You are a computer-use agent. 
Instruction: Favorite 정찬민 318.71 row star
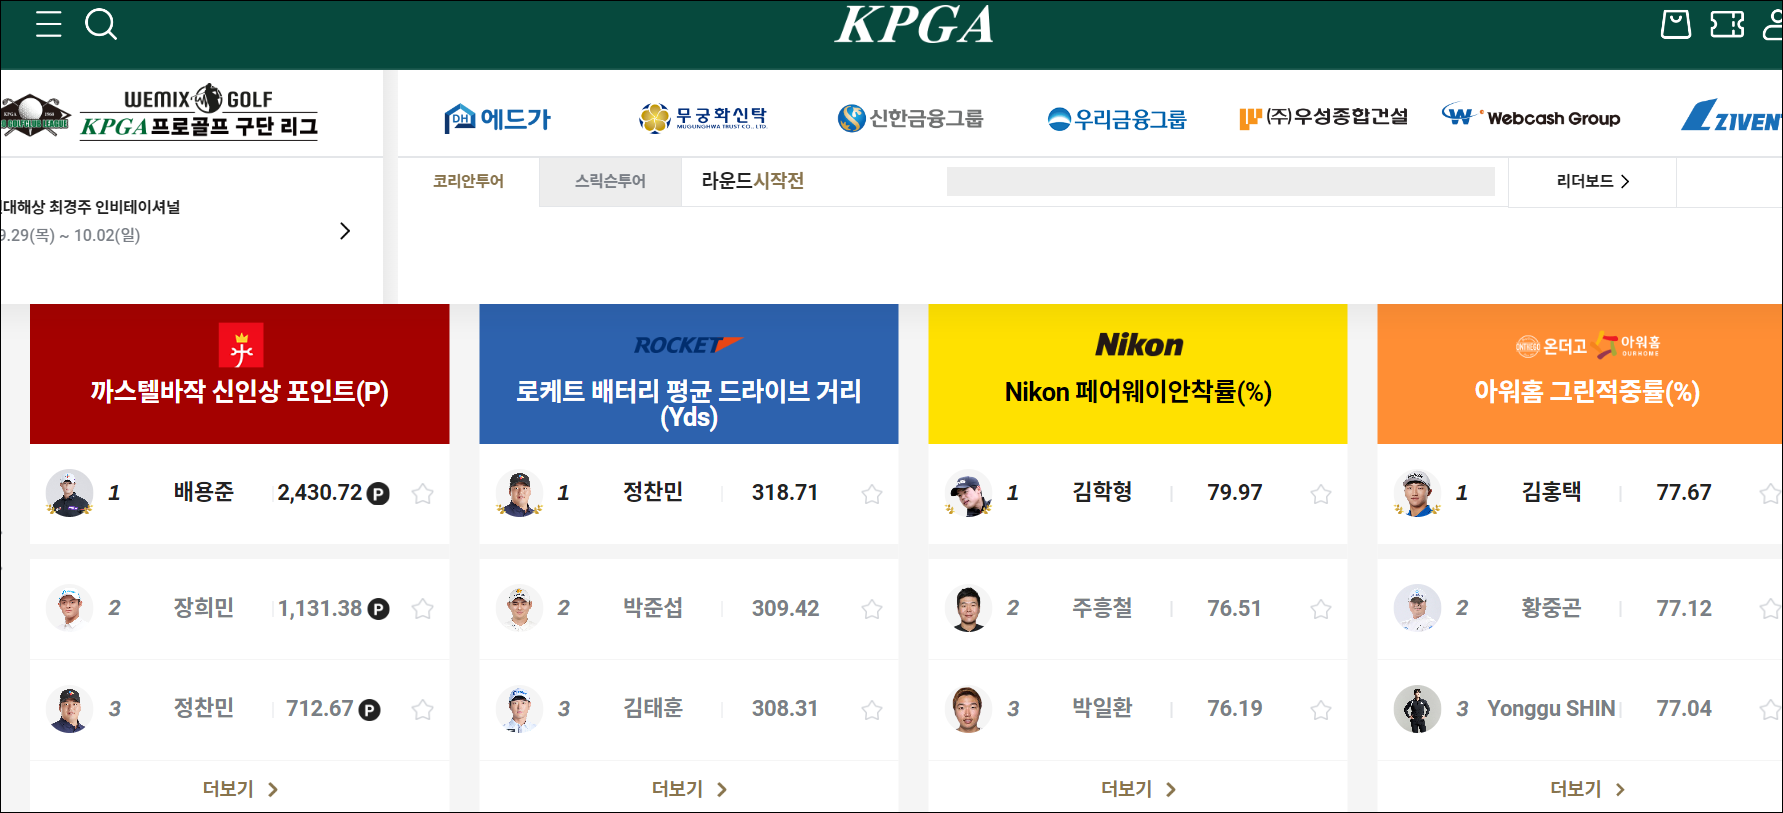click(x=872, y=493)
